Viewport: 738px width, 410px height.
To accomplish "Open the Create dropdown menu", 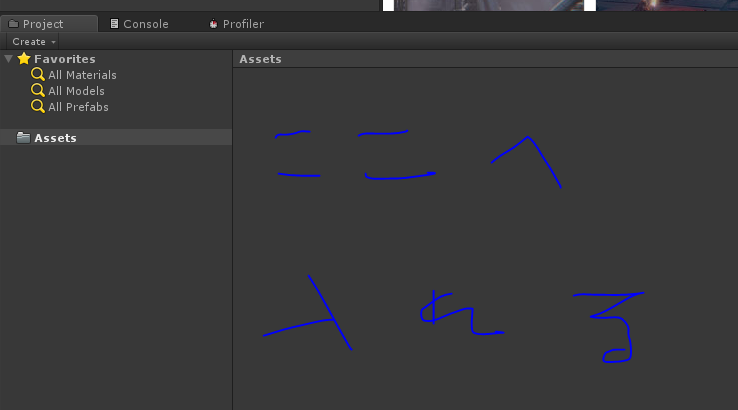I will [x=33, y=41].
